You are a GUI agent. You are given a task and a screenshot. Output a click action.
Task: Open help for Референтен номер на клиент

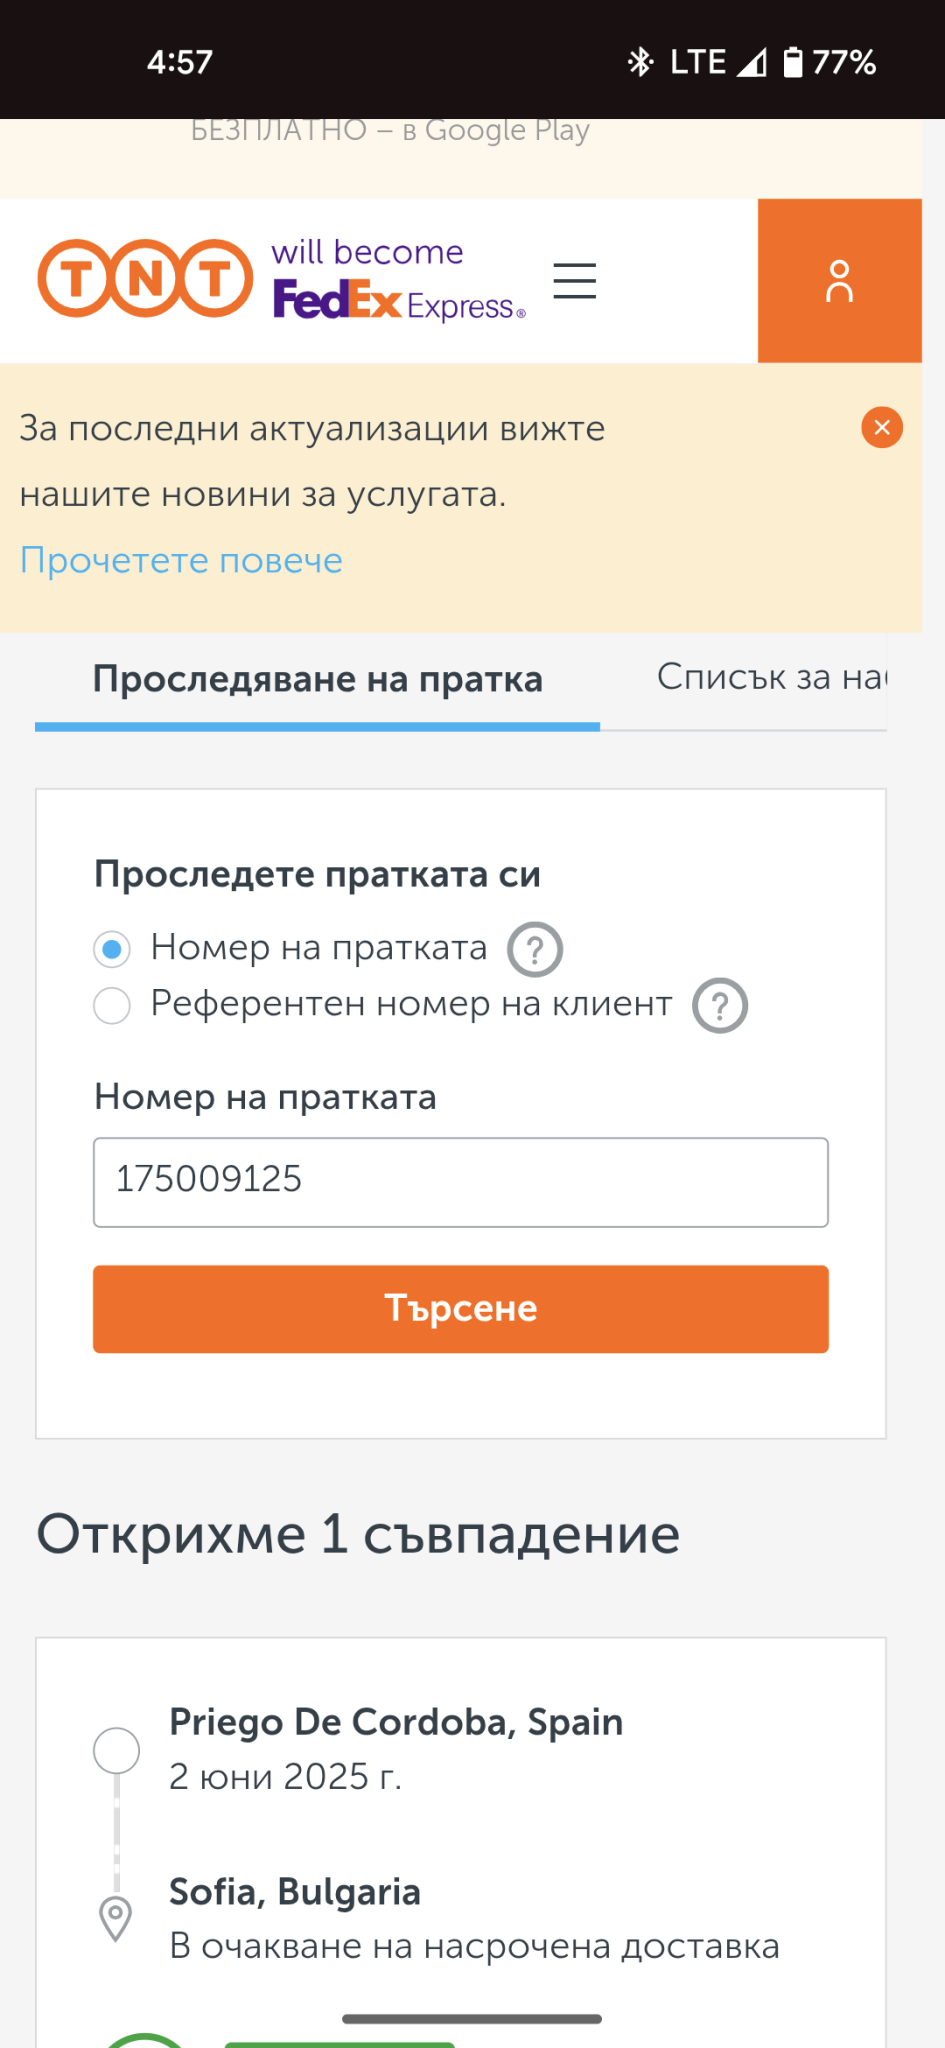[x=720, y=1005]
